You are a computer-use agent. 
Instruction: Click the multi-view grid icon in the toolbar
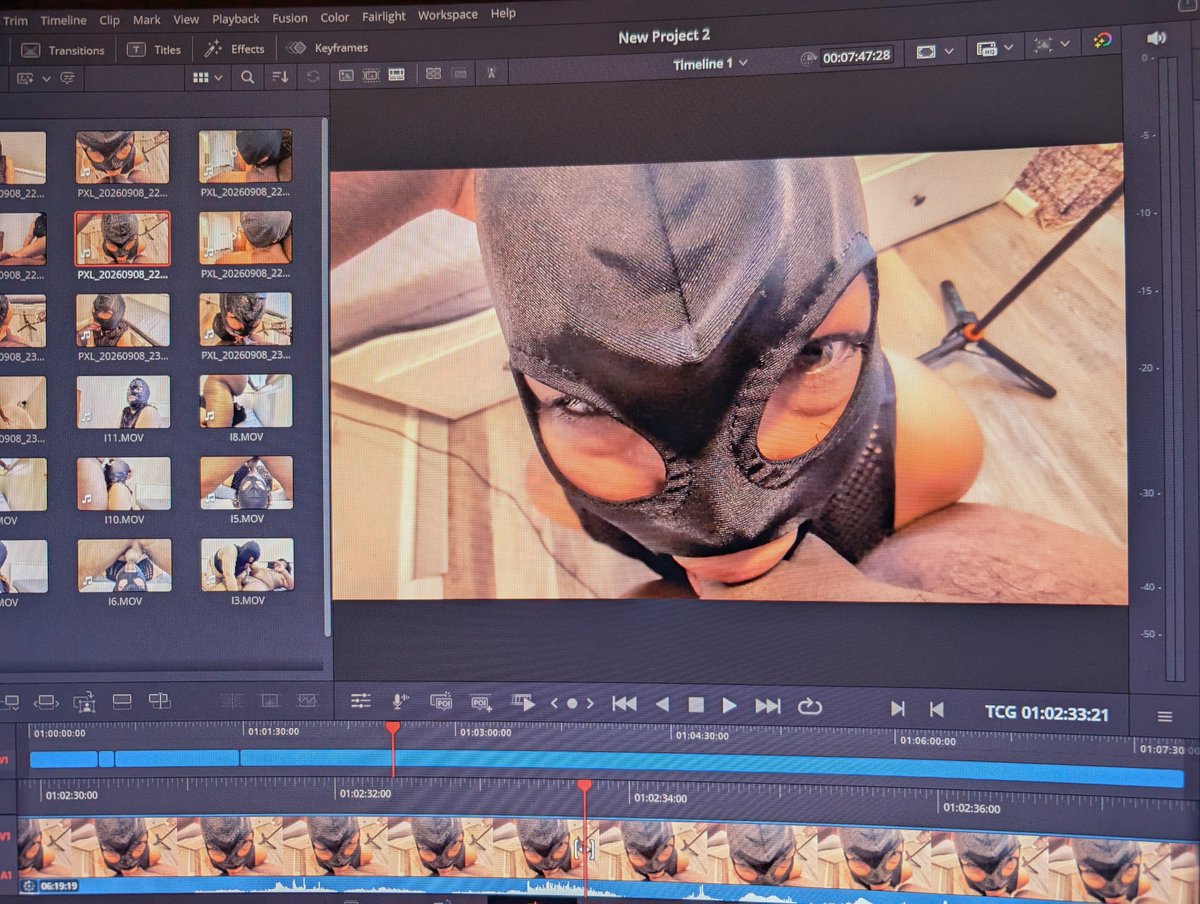pyautogui.click(x=433, y=74)
